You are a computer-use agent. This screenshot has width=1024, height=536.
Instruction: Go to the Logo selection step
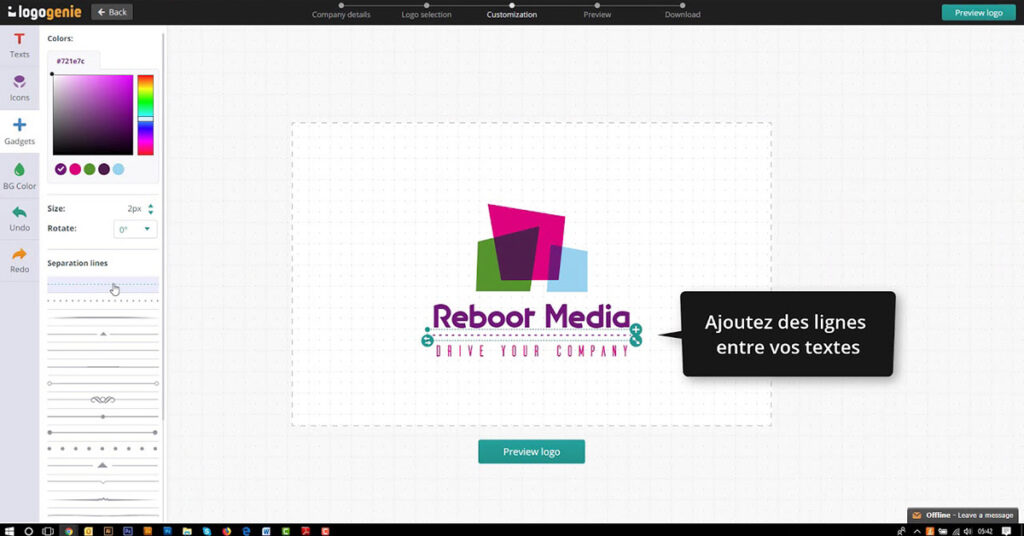(x=426, y=14)
